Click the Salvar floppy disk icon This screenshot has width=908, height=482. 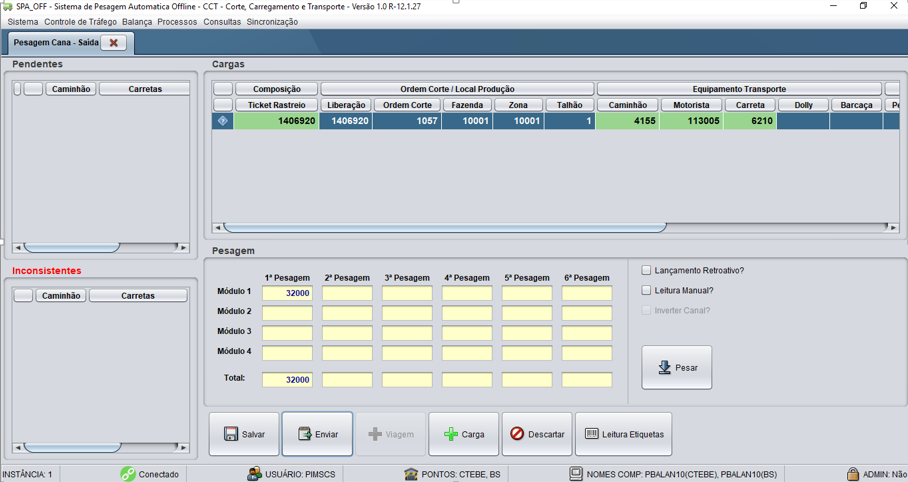point(231,434)
